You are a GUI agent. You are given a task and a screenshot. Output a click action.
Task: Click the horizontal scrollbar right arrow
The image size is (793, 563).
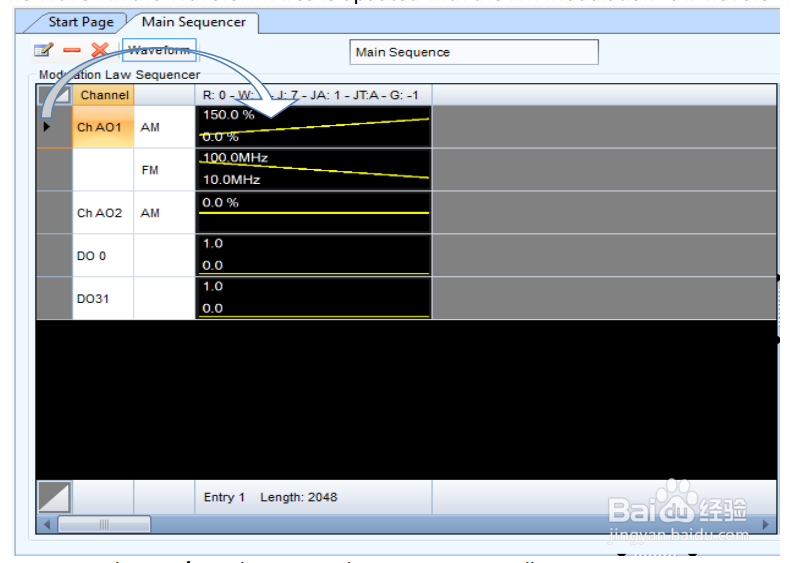[x=766, y=525]
